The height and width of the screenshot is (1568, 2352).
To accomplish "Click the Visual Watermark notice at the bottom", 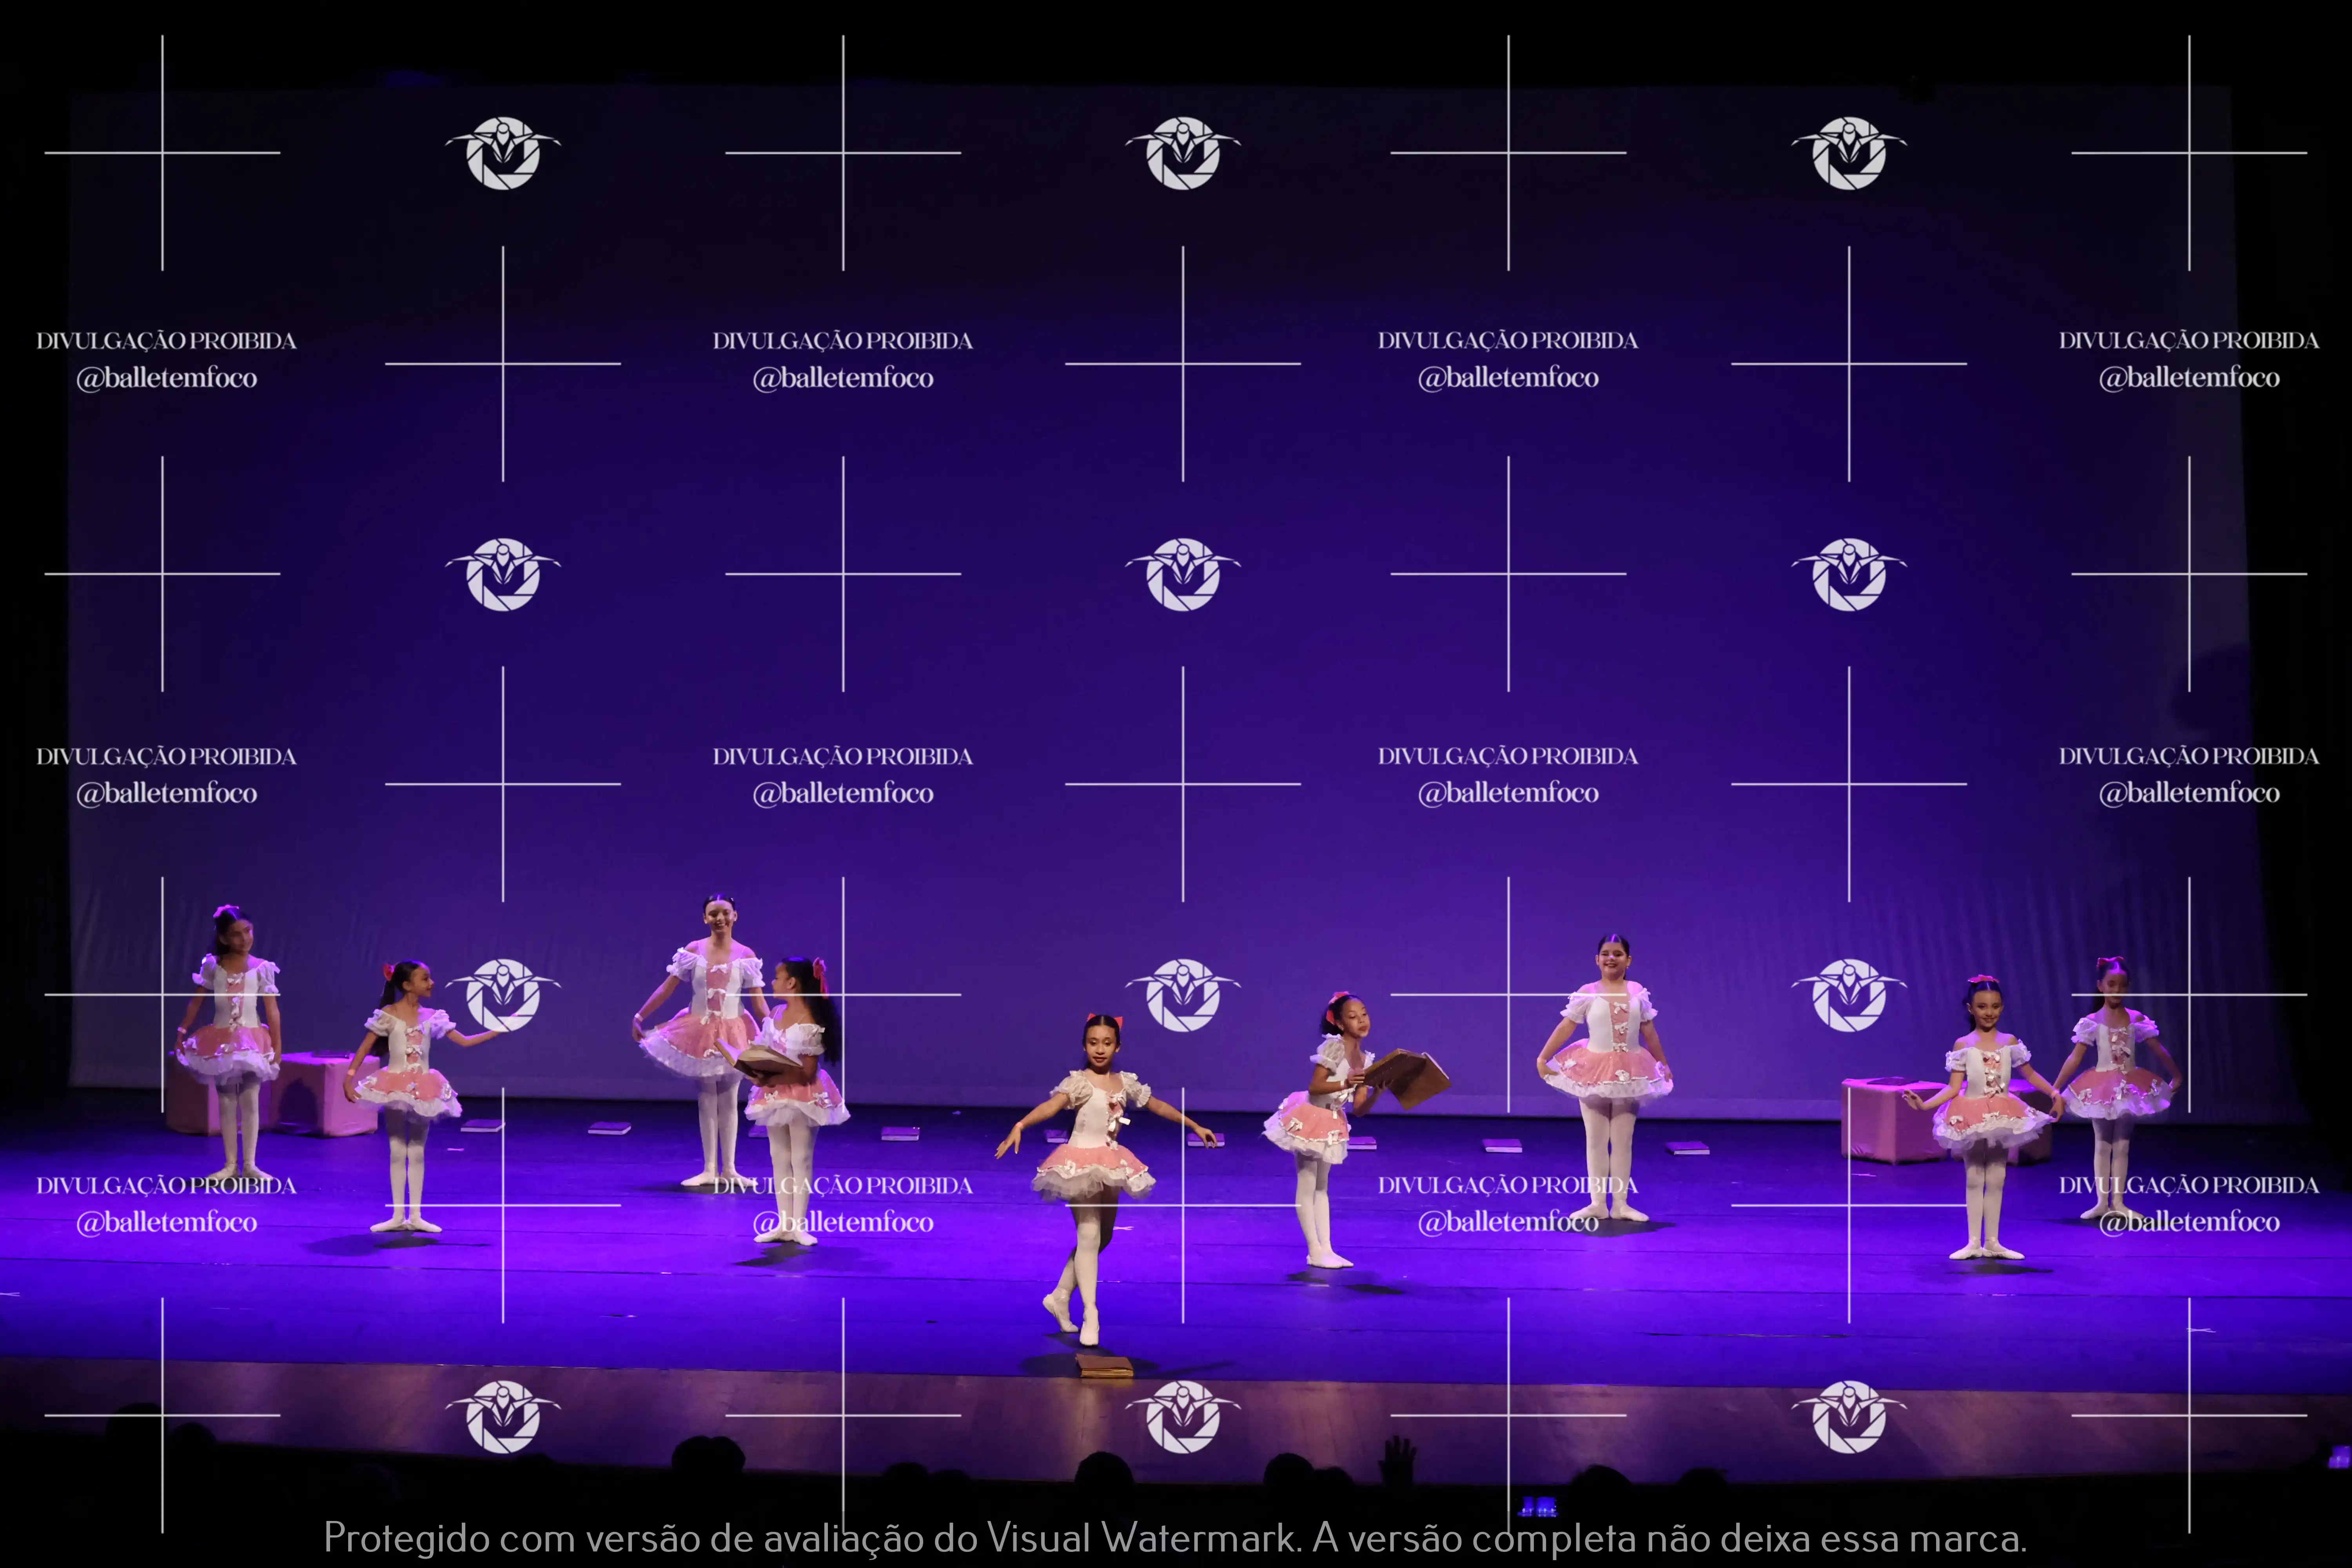I will 1176,1534.
